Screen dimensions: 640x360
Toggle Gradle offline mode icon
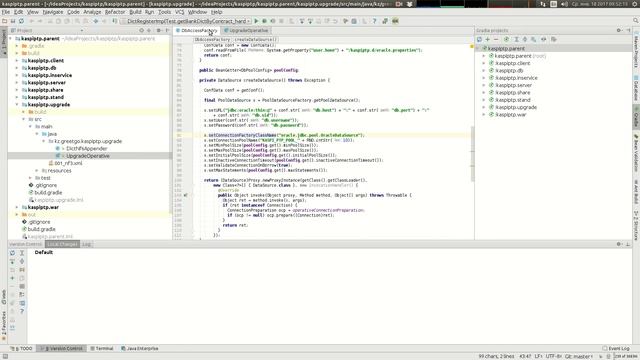[x=544, y=40]
